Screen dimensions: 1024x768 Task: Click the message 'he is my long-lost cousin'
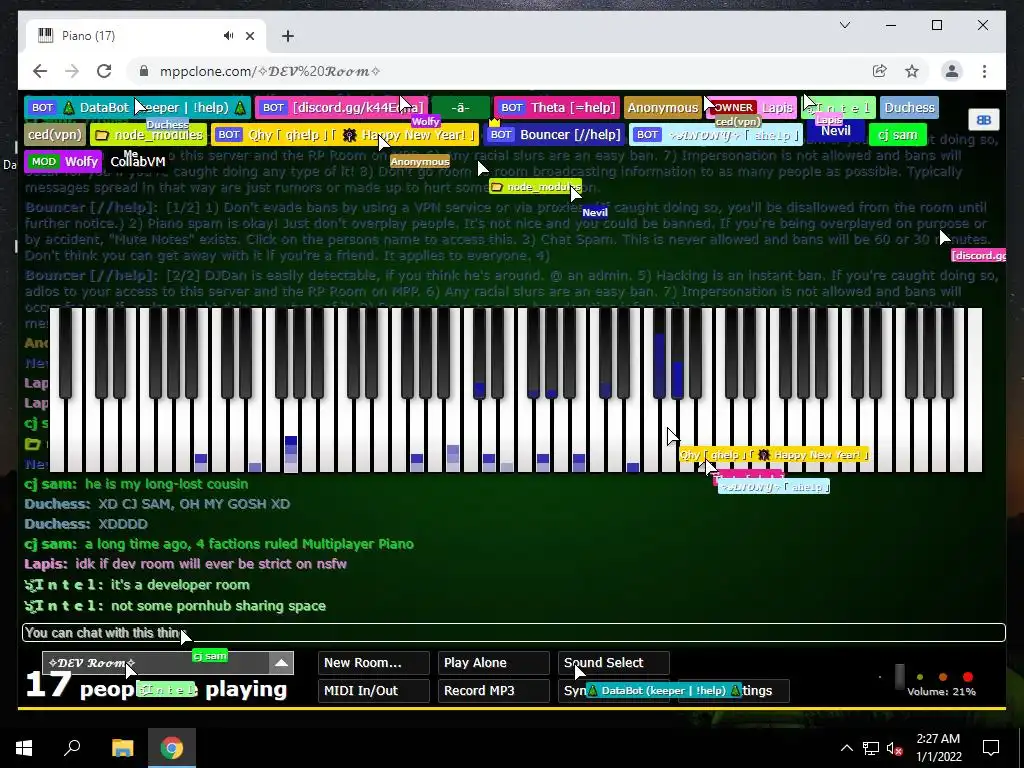[x=167, y=484]
